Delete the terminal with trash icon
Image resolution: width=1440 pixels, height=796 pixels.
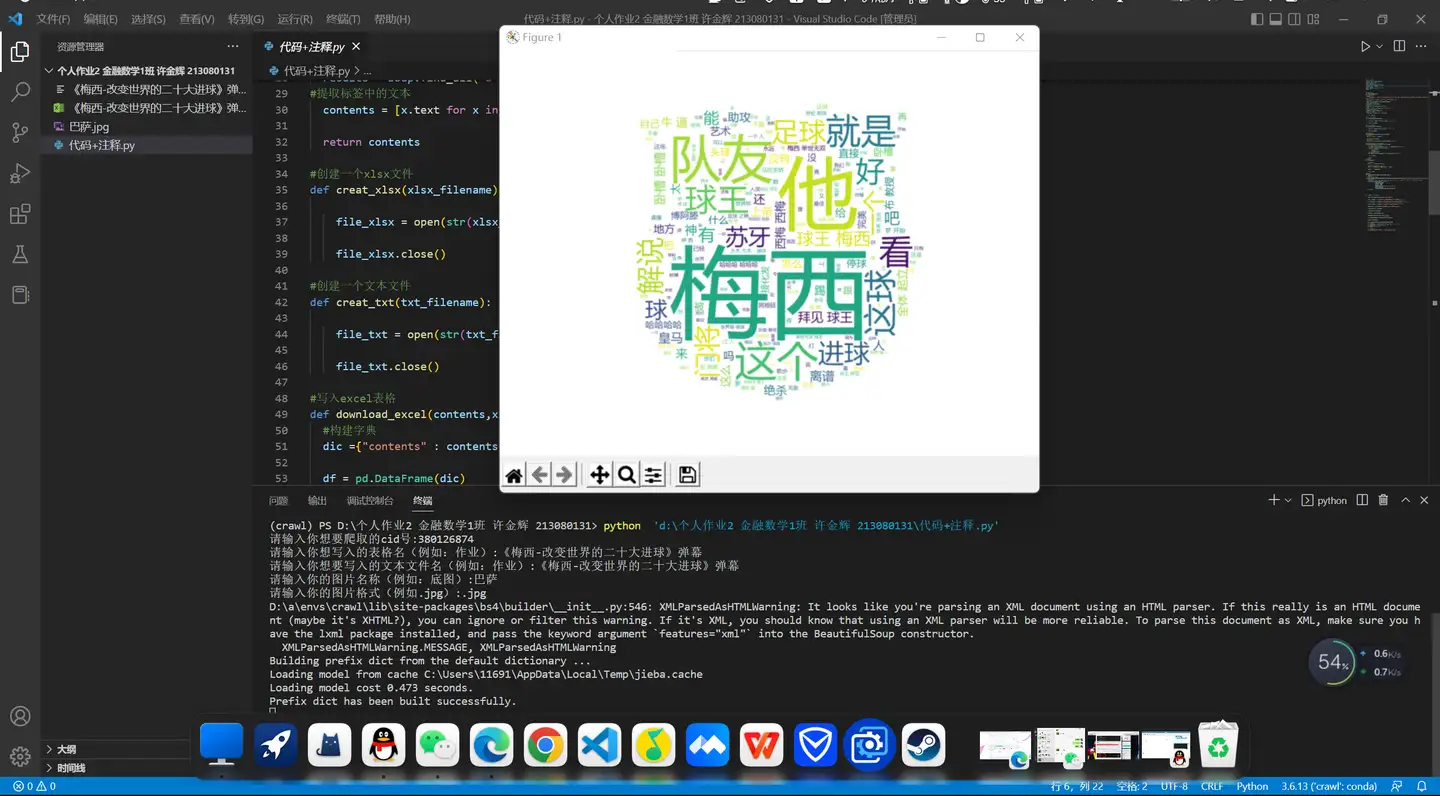[x=1383, y=500]
